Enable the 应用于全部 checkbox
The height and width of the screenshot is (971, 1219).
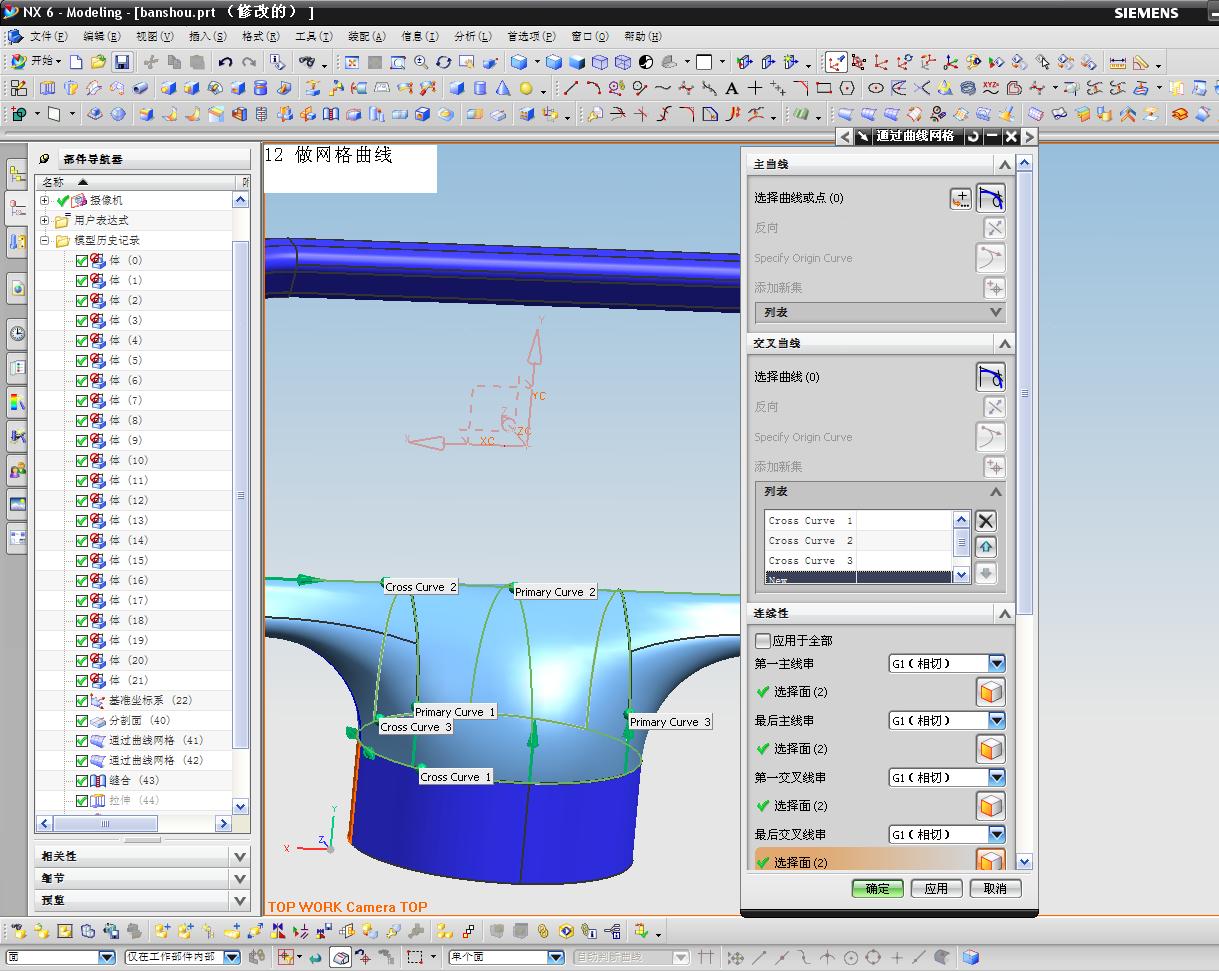(x=763, y=641)
